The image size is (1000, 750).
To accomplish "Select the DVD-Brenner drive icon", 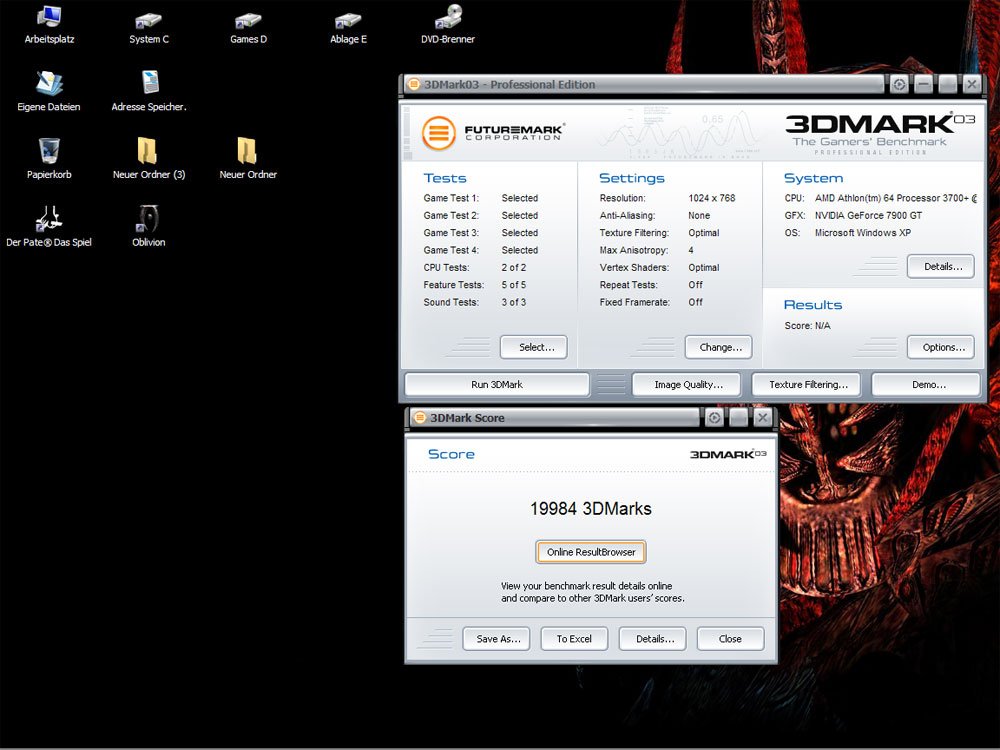I will 448,24.
